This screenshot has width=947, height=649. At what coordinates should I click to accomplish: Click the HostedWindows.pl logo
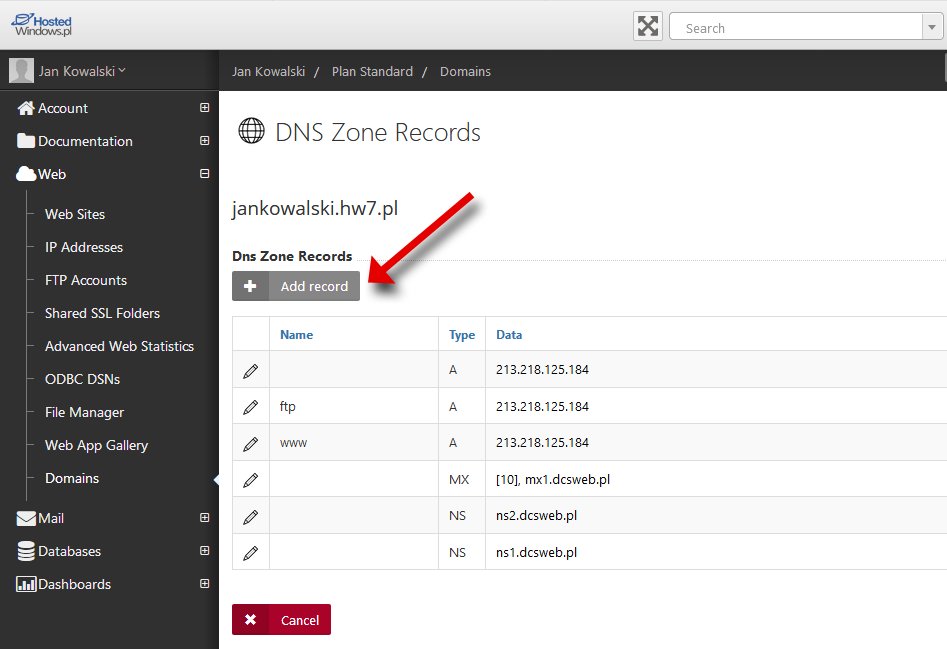[41, 25]
